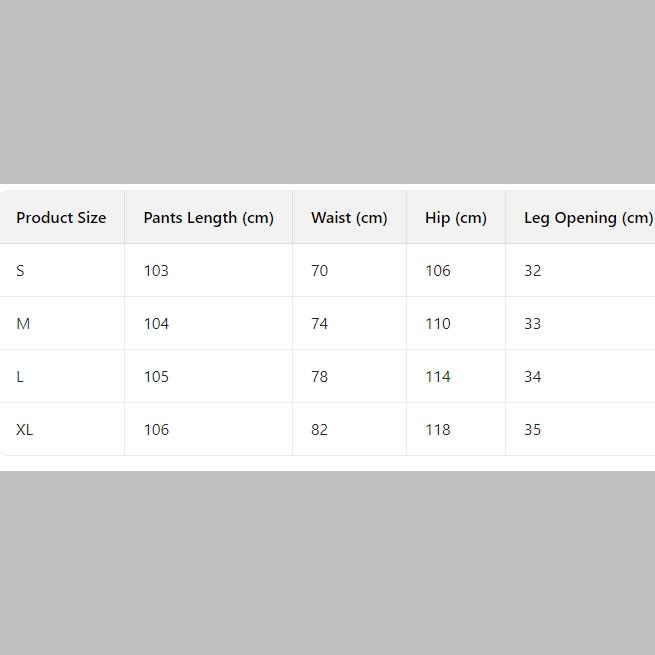Image resolution: width=655 pixels, height=655 pixels.
Task: Click the Hip (cm) column header
Action: click(x=456, y=218)
